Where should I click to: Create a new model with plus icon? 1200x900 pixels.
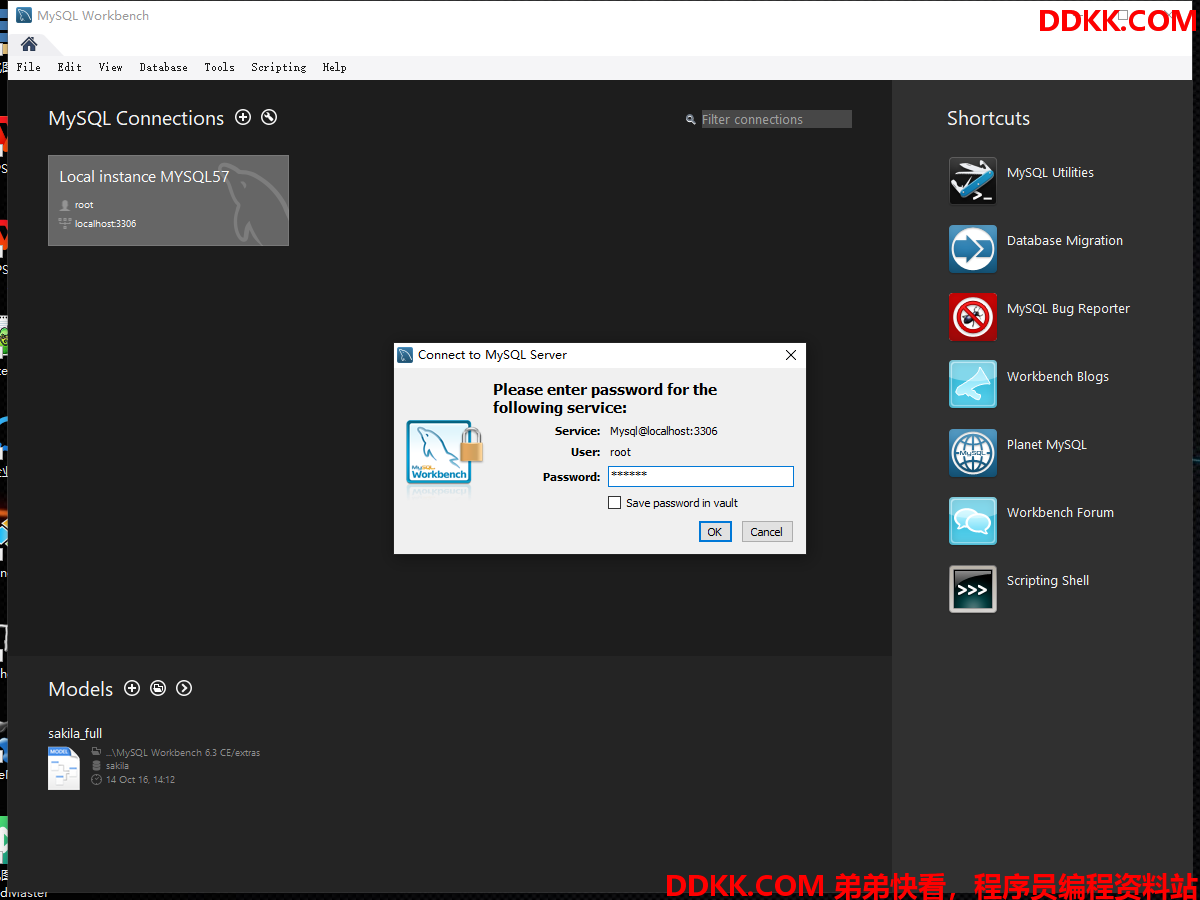point(132,688)
